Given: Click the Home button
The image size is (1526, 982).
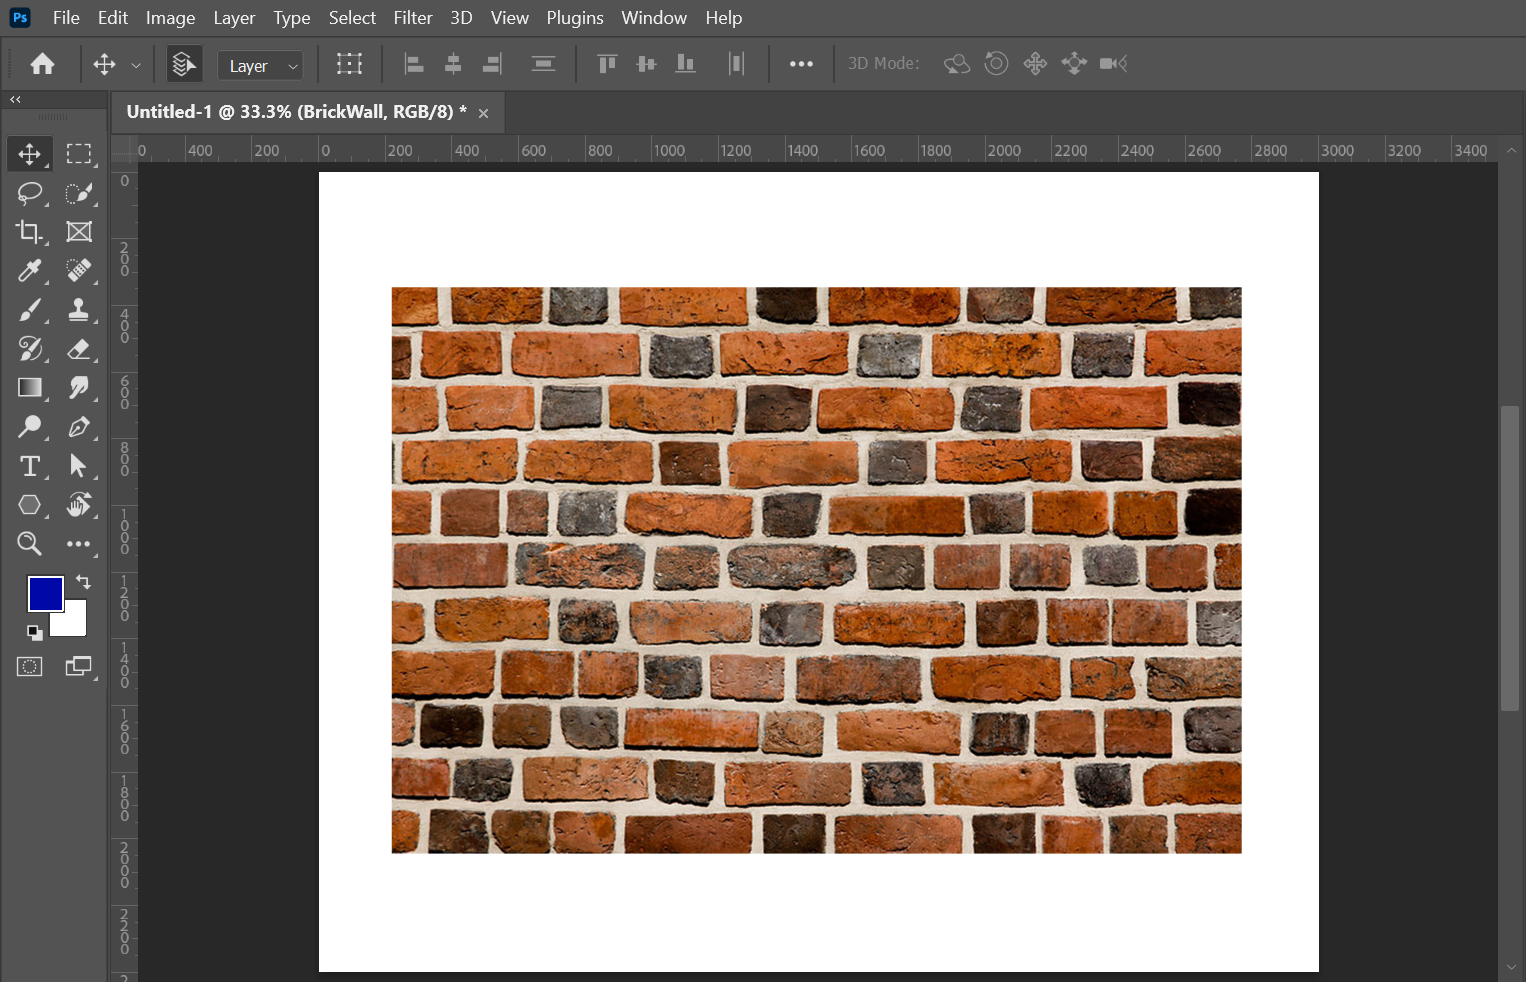Looking at the screenshot, I should pos(42,64).
